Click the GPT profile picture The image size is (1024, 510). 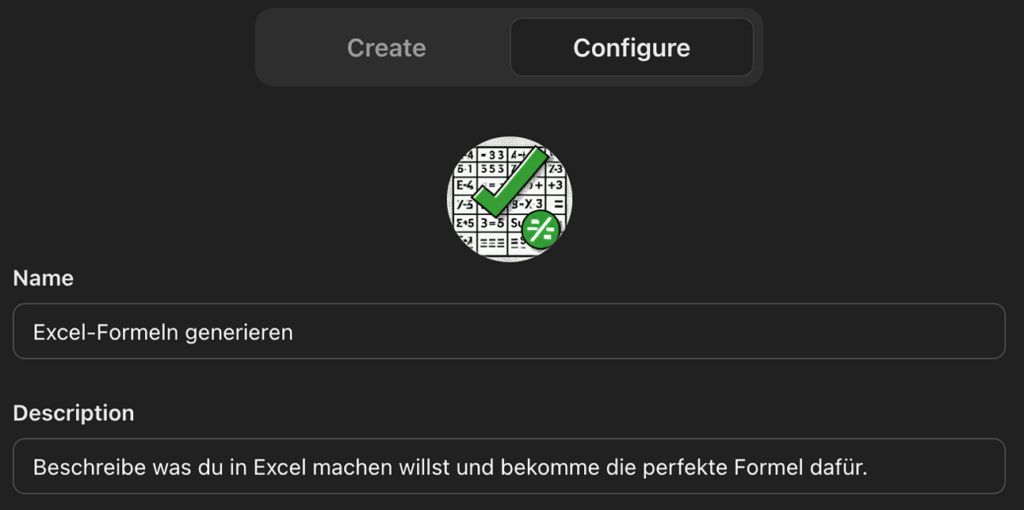click(509, 198)
